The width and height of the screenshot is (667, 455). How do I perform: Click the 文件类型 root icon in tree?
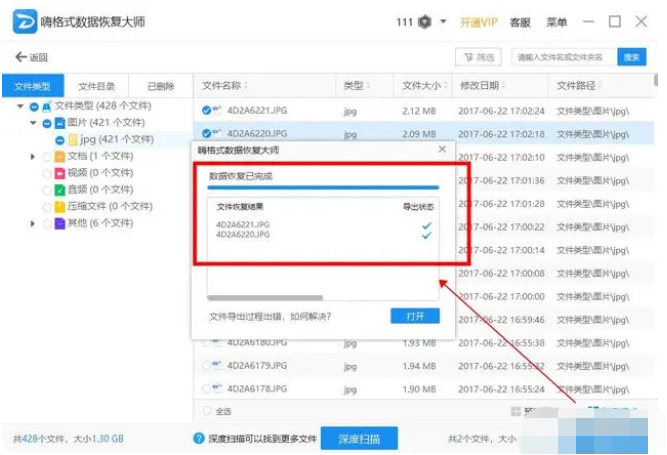(x=47, y=106)
